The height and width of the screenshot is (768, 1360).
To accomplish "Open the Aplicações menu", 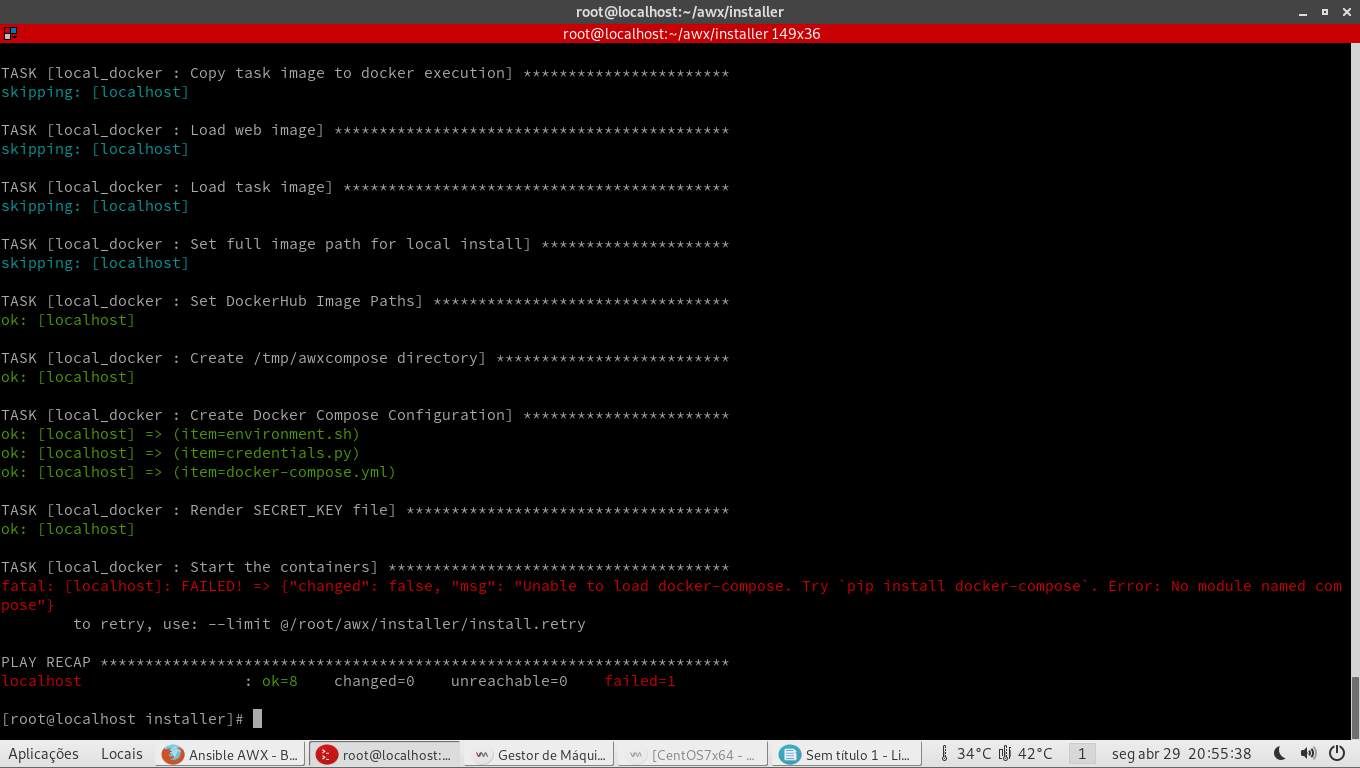I will coord(43,754).
